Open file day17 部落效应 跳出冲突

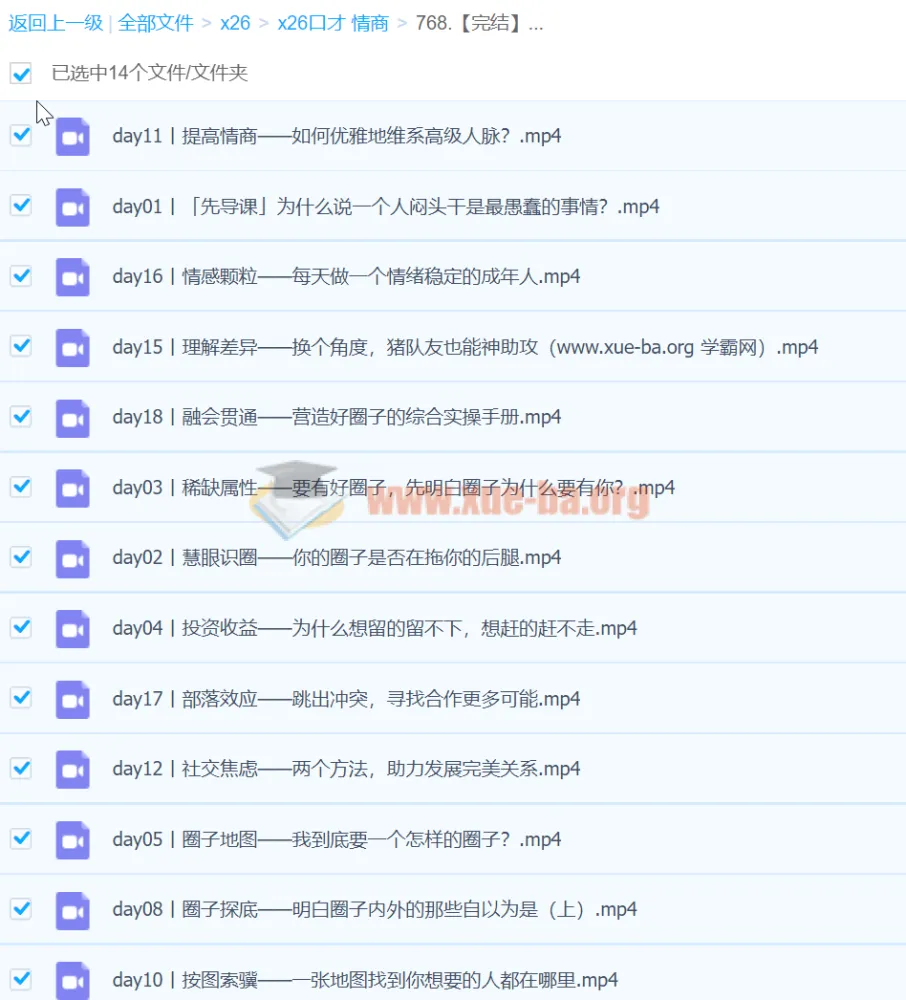pyautogui.click(x=346, y=699)
